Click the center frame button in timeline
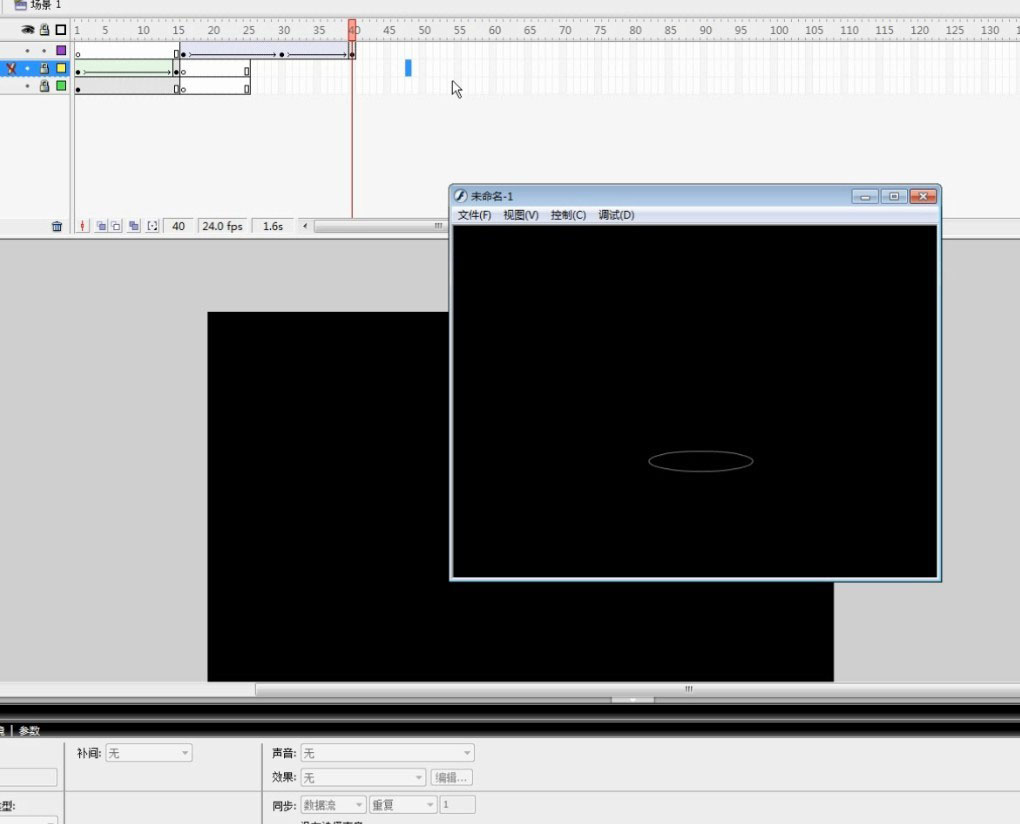1020x824 pixels. (83, 226)
